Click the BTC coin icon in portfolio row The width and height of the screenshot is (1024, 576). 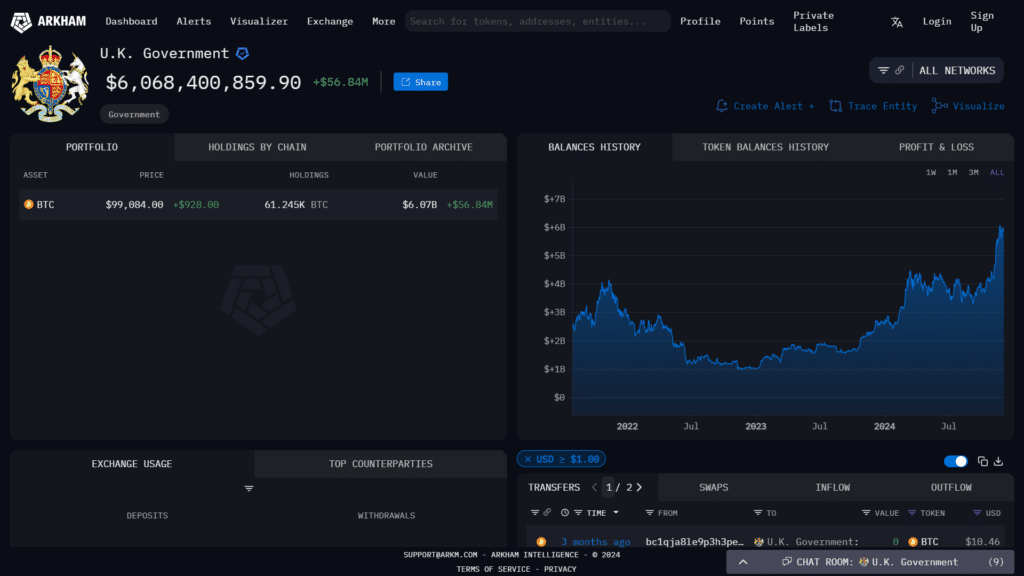tap(29, 205)
